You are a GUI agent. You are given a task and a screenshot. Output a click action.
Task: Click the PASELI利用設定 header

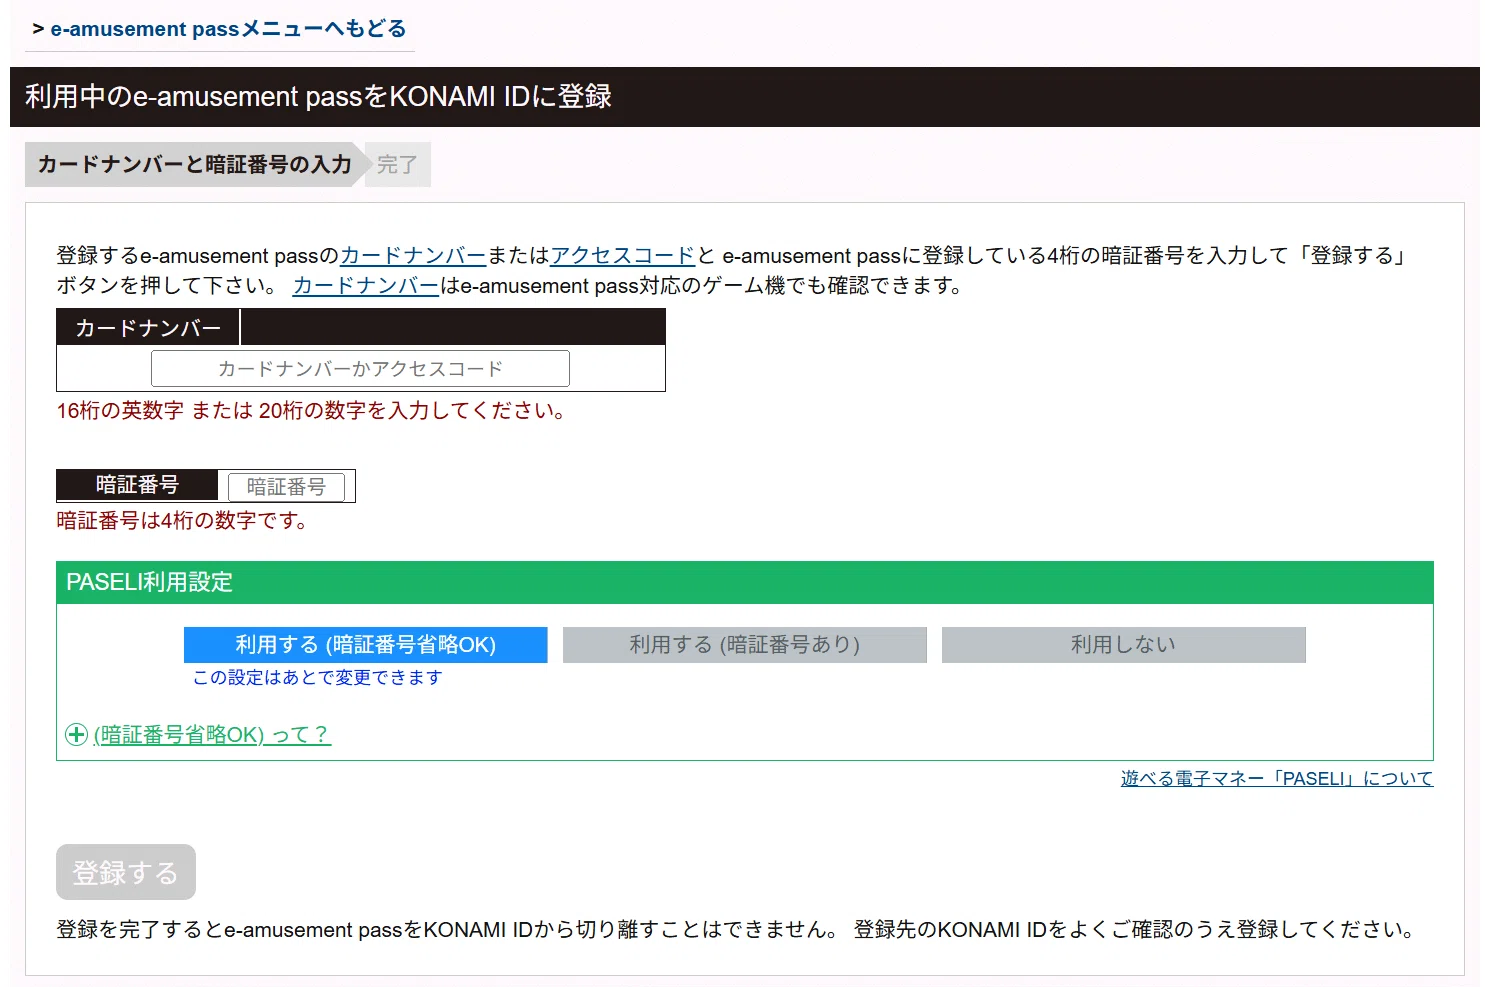pos(744,582)
